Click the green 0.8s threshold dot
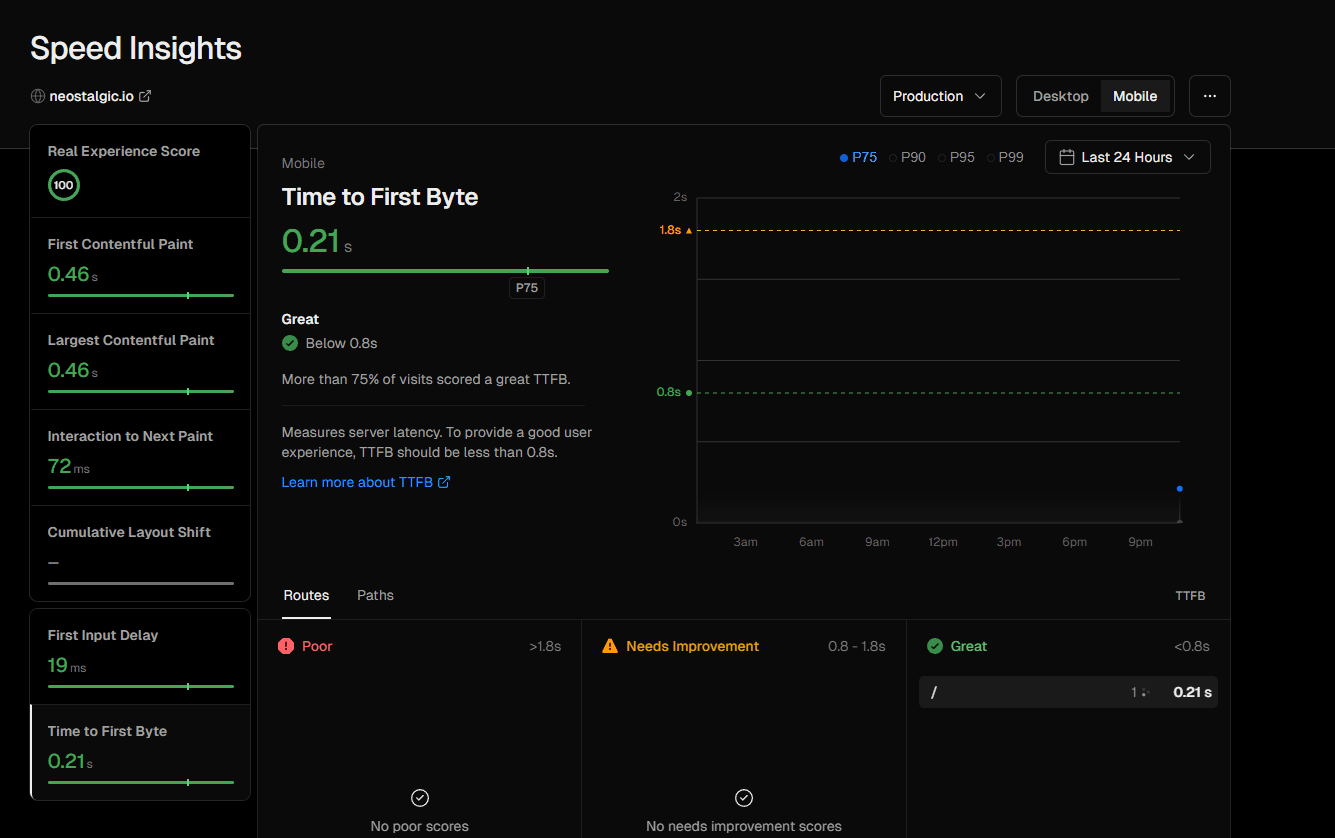1335x838 pixels. (x=688, y=393)
